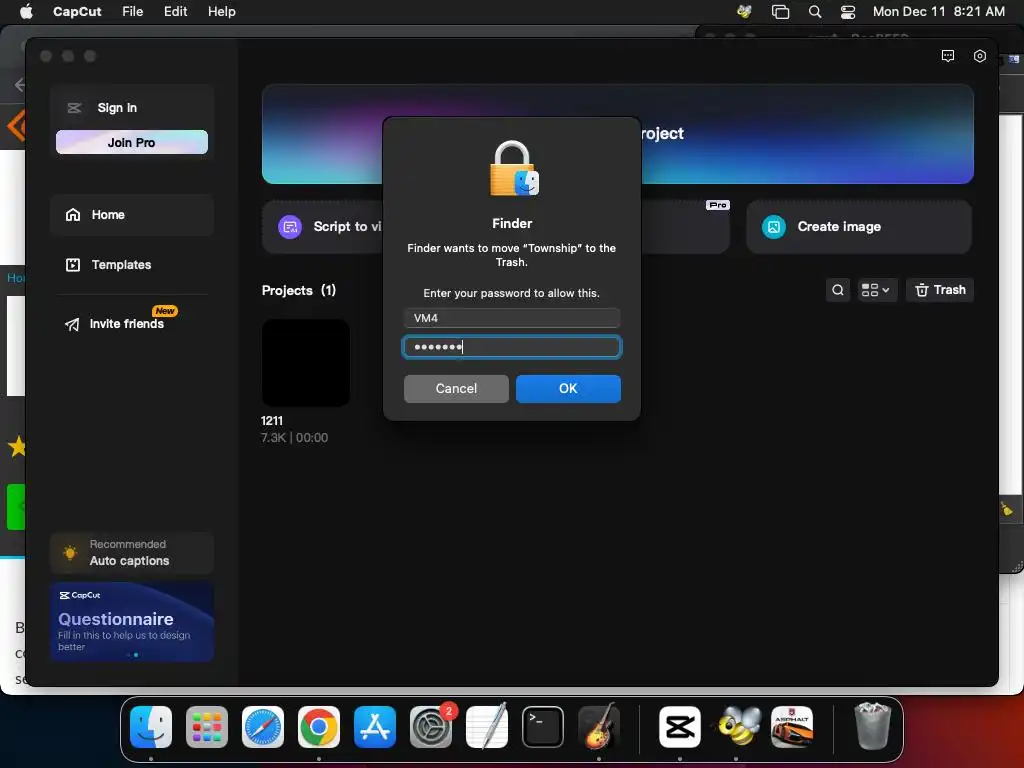
Task: Open Spotlight search in menu bar
Action: click(x=815, y=11)
